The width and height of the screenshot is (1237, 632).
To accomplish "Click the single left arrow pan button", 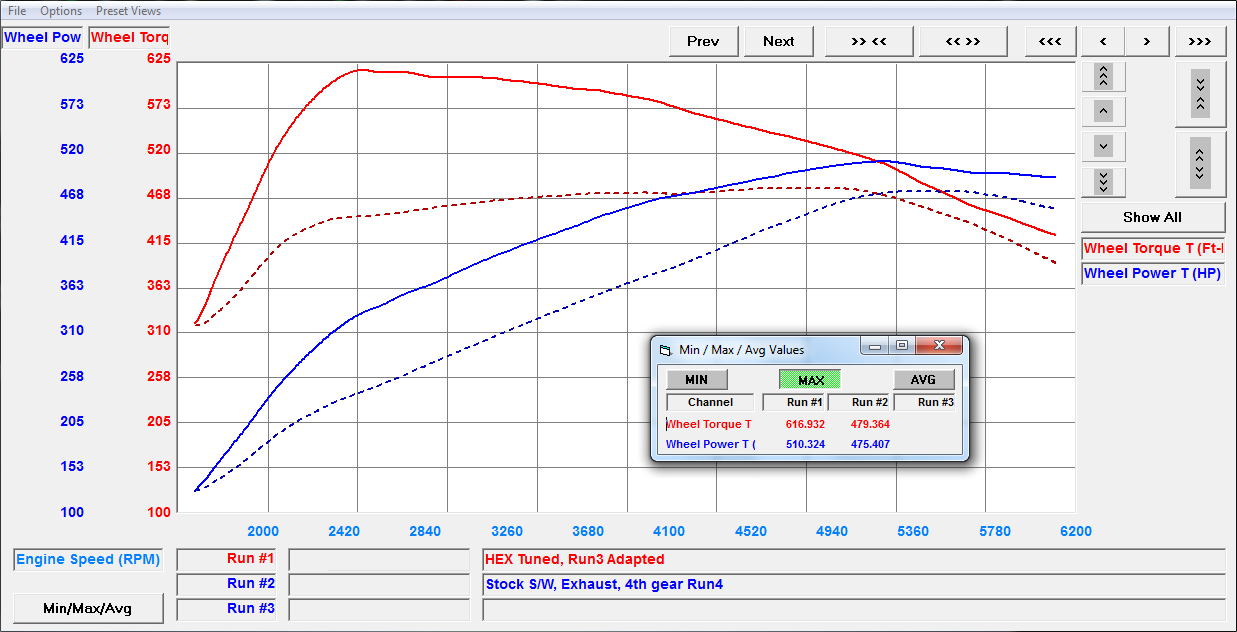I will click(x=1103, y=41).
